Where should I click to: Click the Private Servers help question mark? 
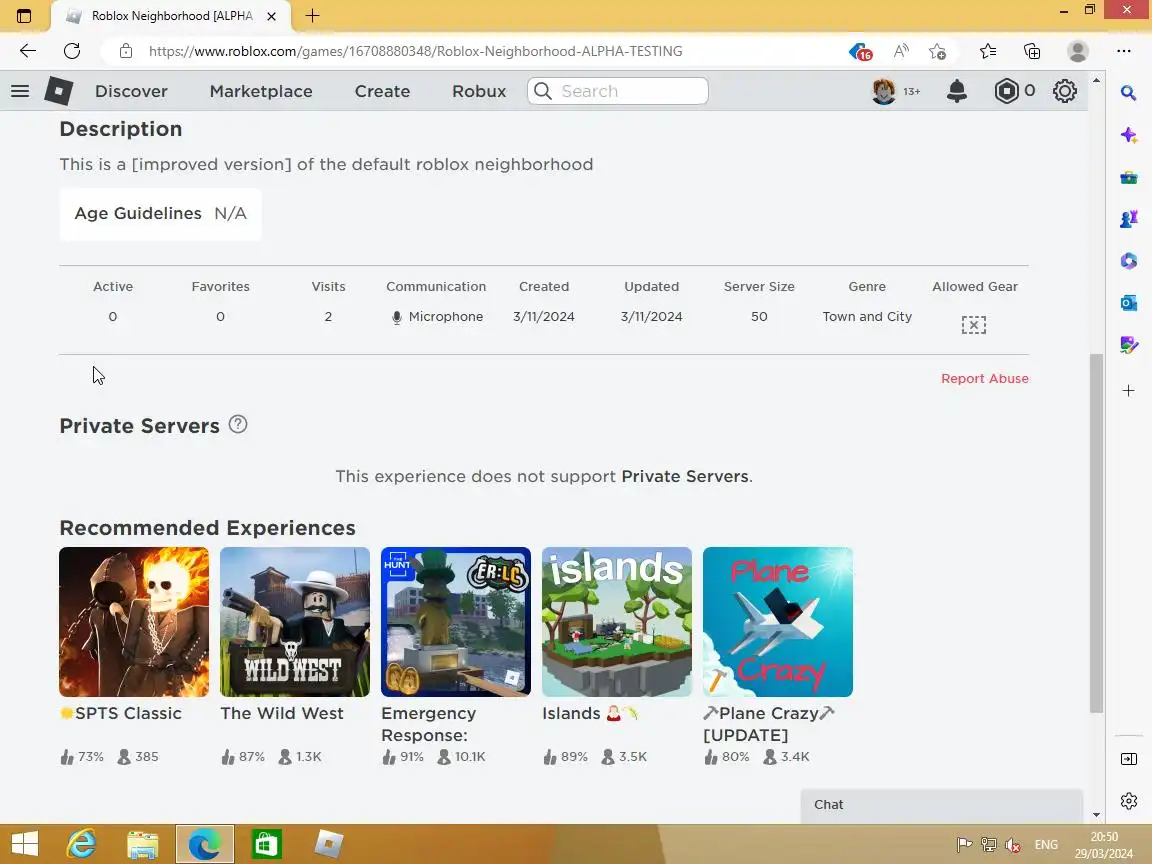[238, 424]
